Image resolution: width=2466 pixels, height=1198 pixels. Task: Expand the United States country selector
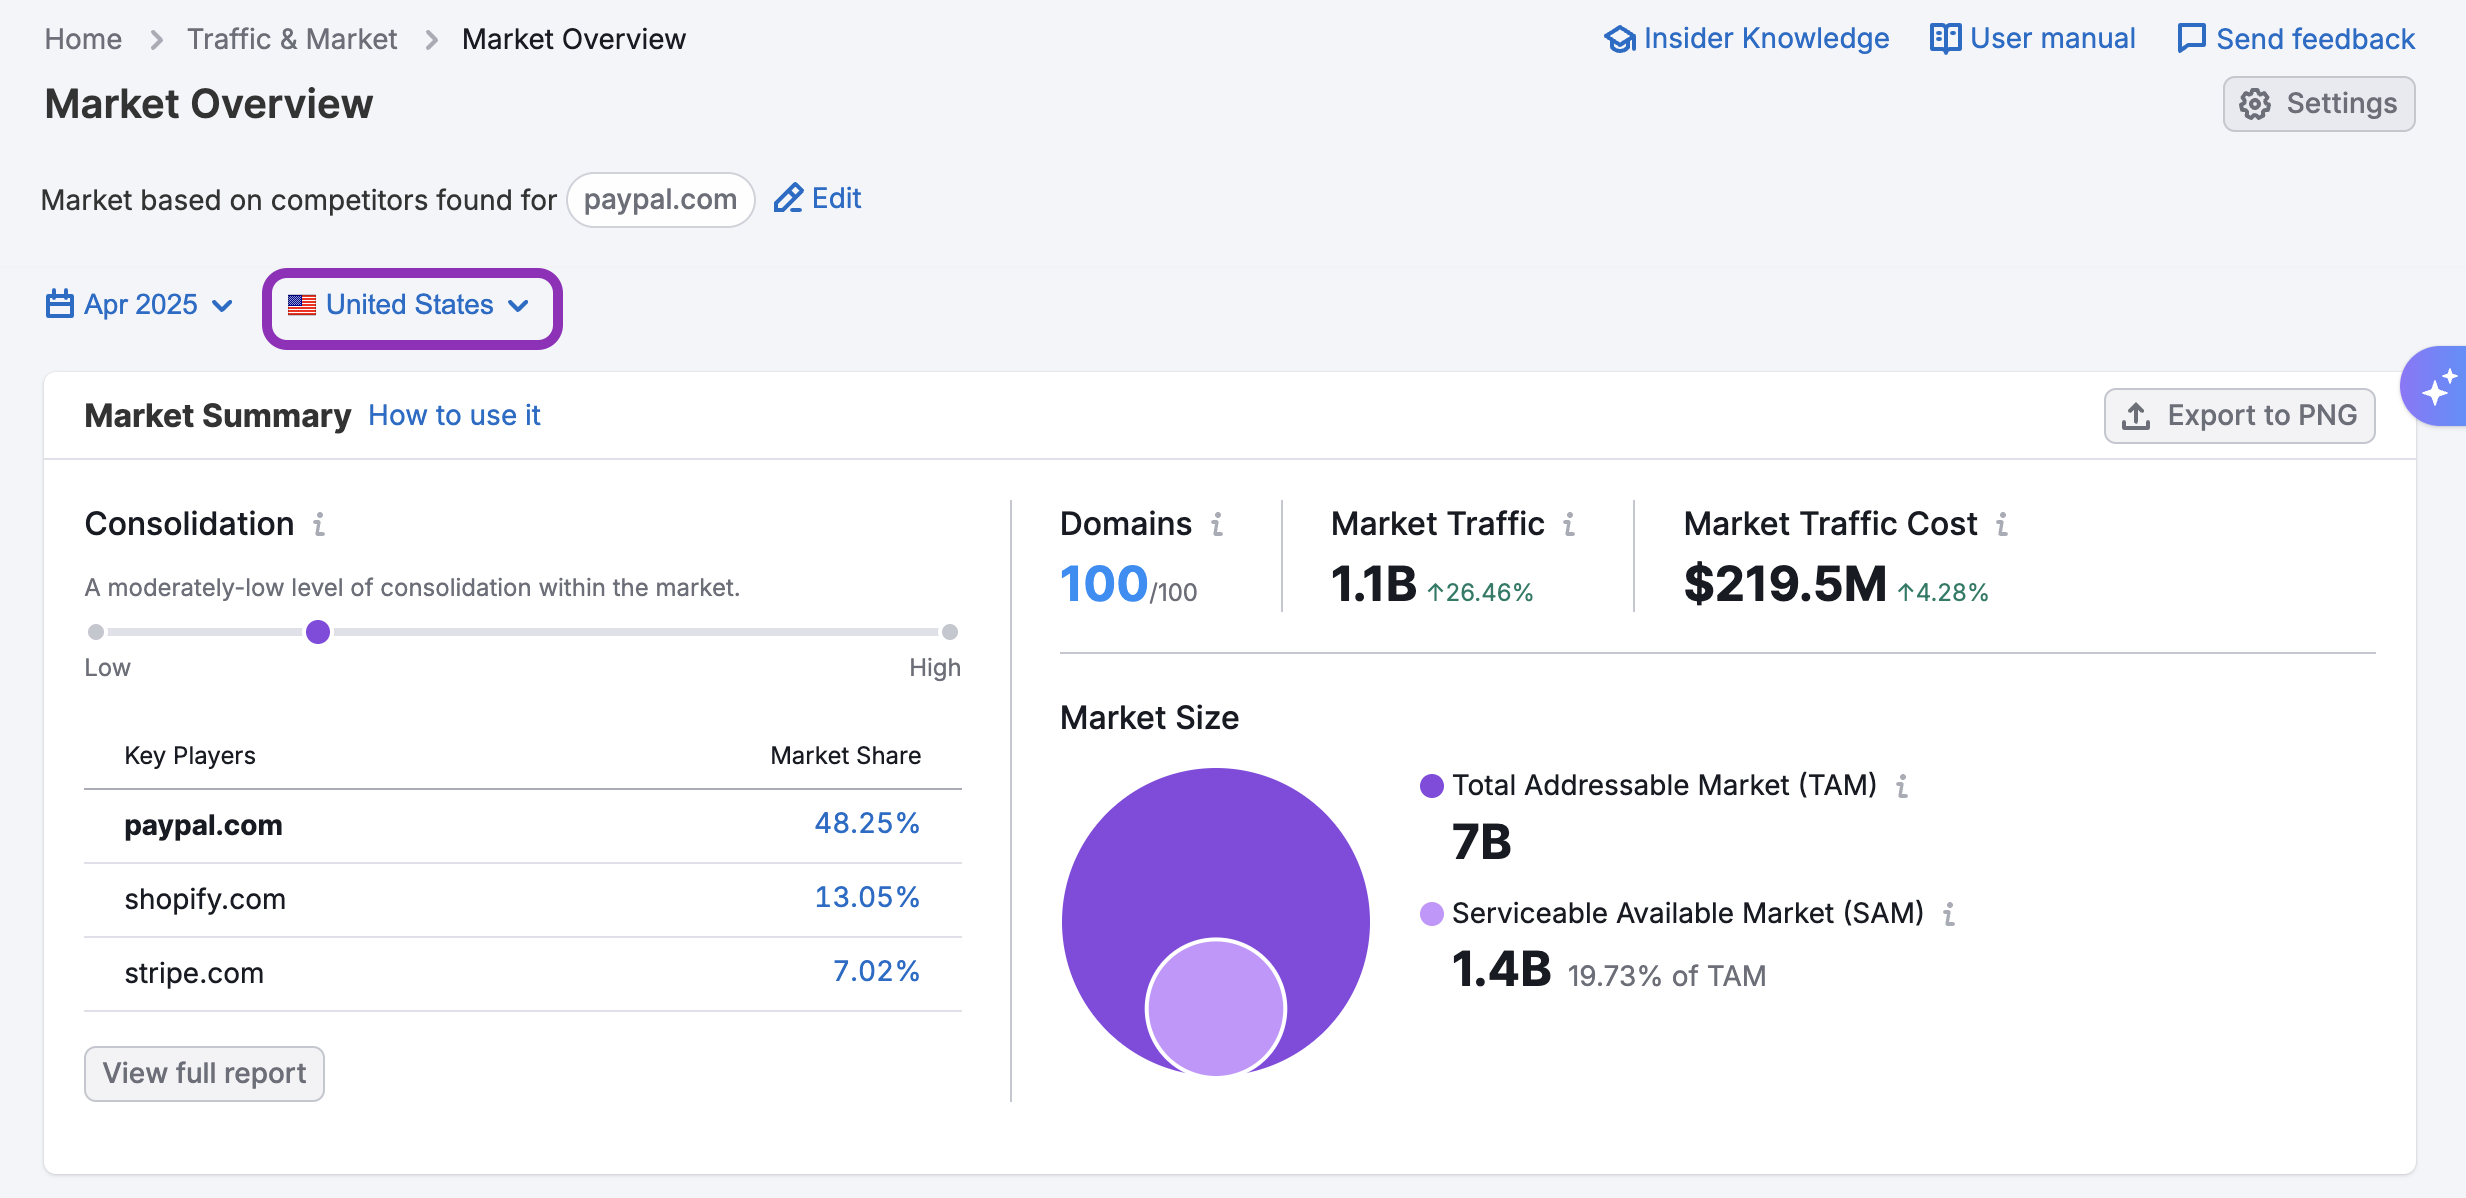pos(410,305)
